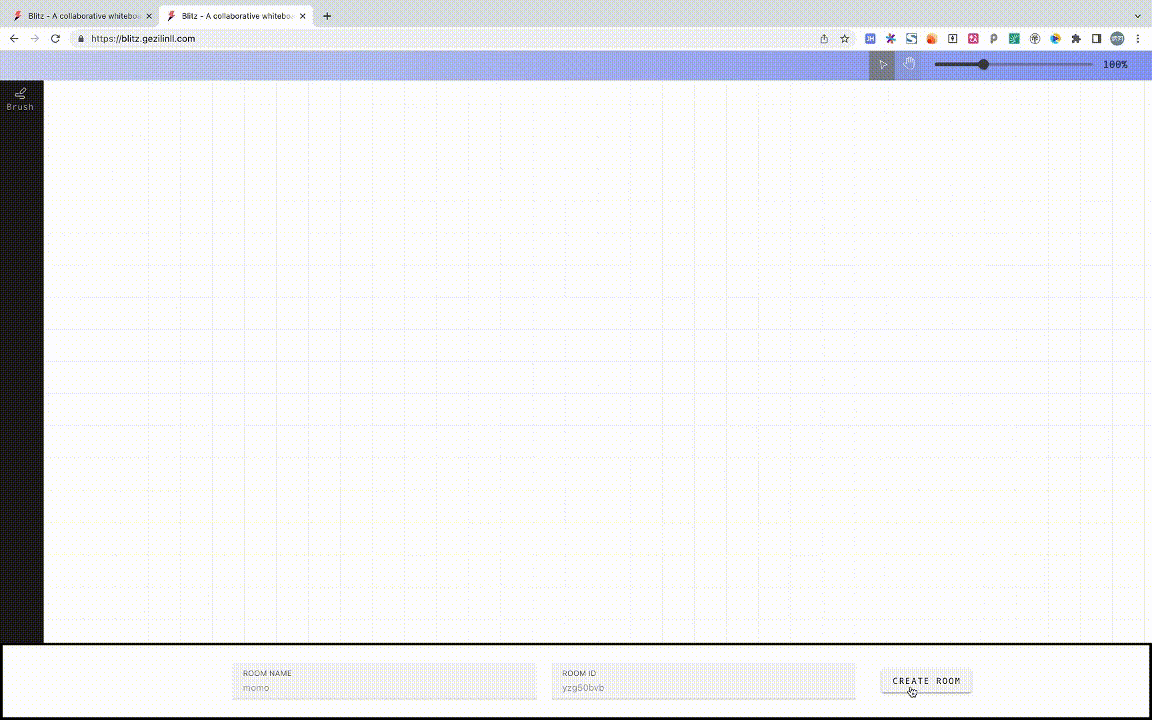This screenshot has height=720, width=1152.
Task: Focus the Room ID input field
Action: click(703, 681)
